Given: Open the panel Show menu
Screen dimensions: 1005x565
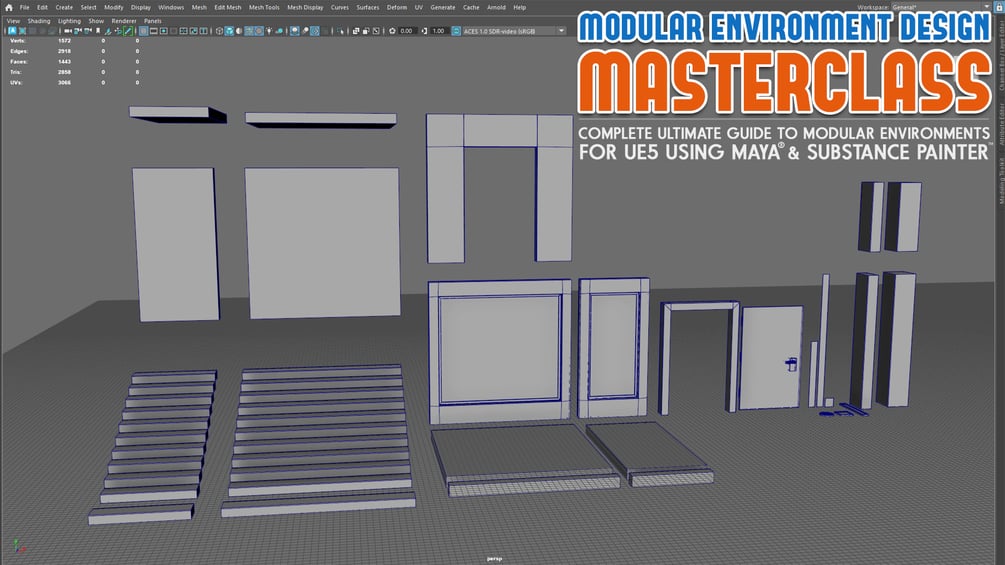Looking at the screenshot, I should (96, 21).
